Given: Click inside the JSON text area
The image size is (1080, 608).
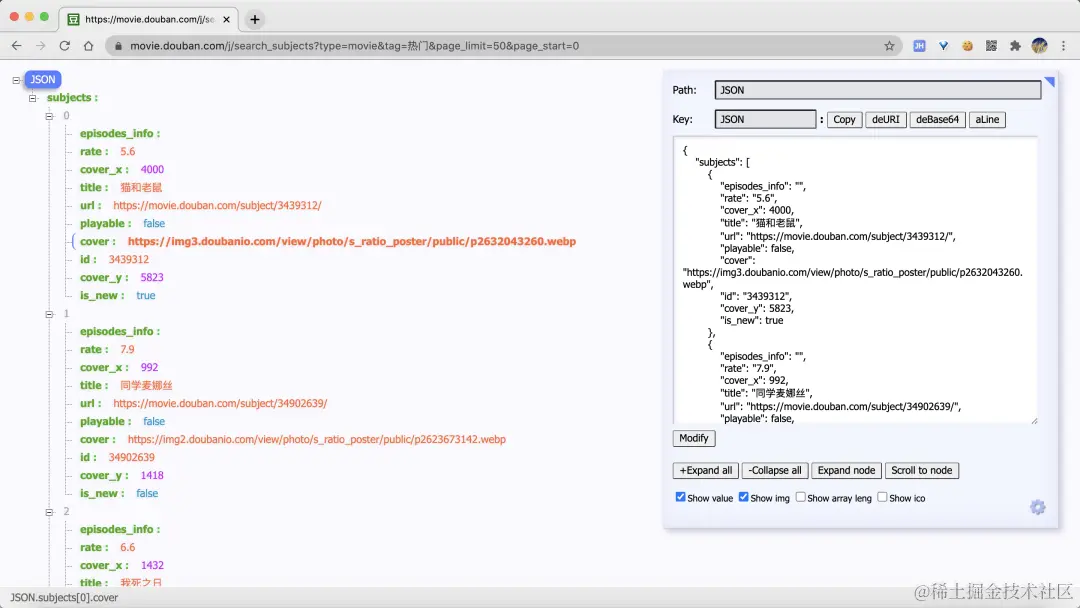Looking at the screenshot, I should pos(855,280).
